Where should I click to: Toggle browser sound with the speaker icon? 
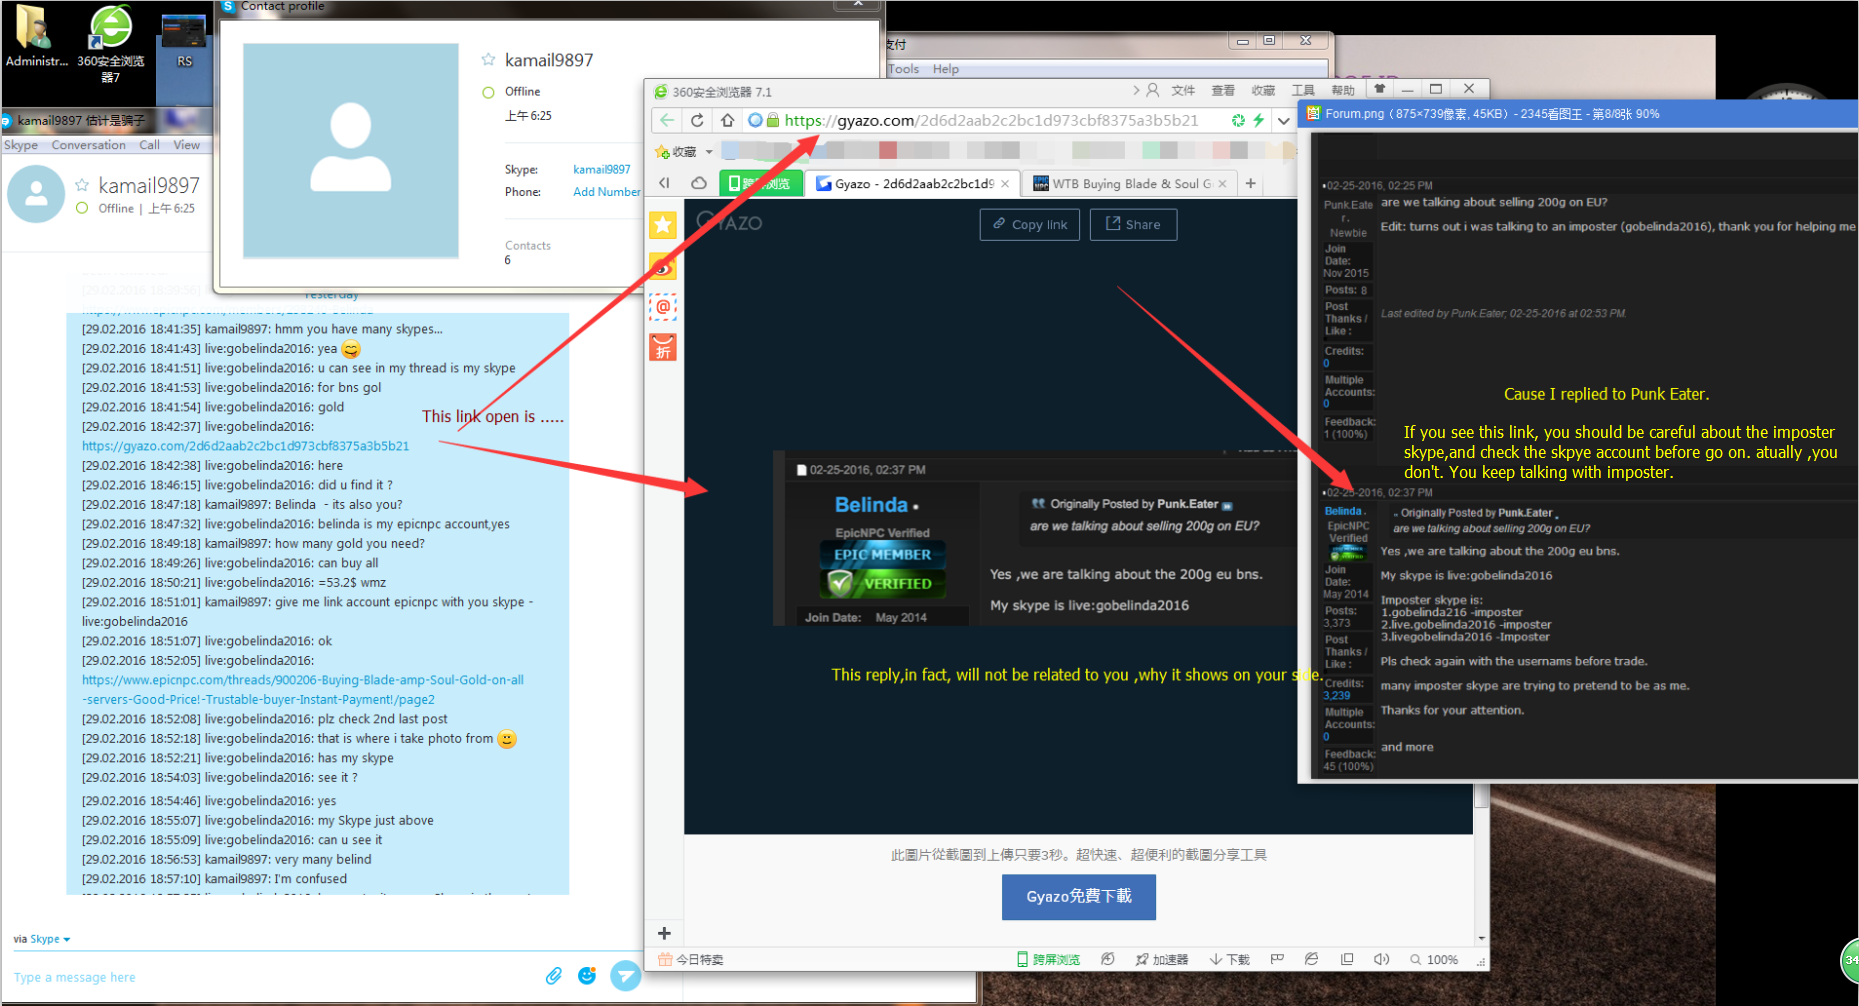[1382, 959]
